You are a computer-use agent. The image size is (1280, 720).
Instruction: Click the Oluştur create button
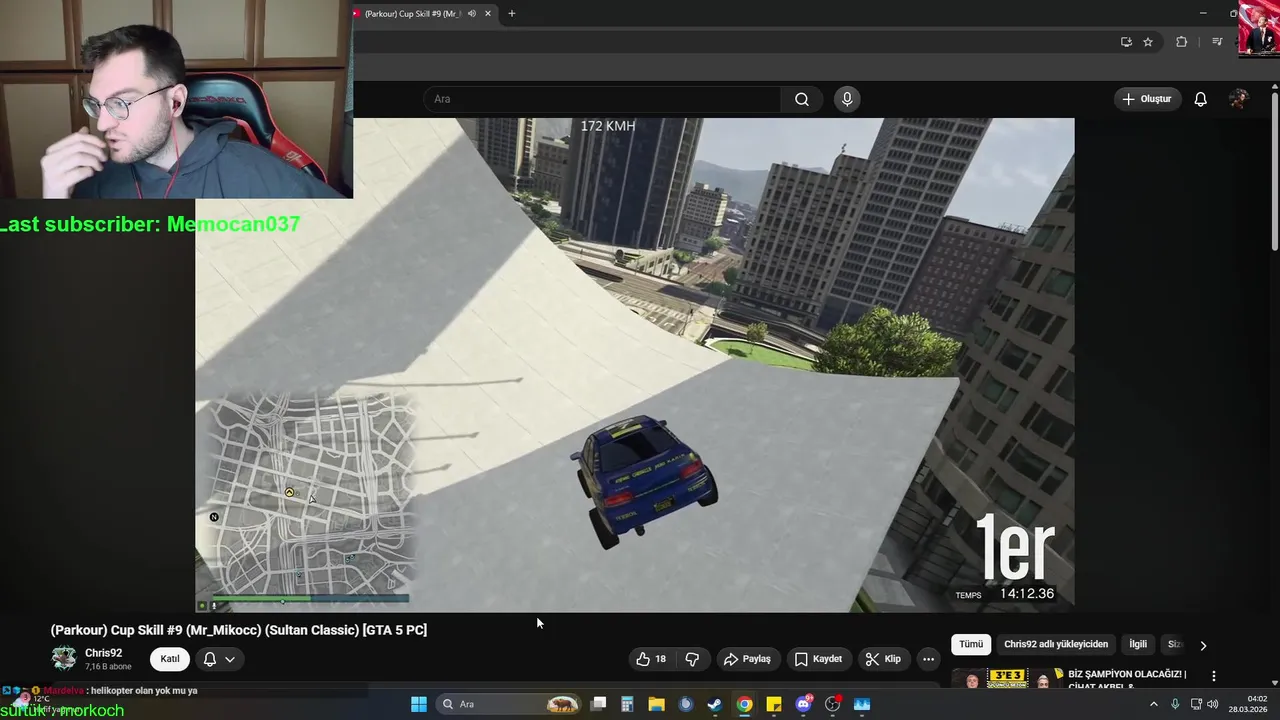[x=1147, y=99]
